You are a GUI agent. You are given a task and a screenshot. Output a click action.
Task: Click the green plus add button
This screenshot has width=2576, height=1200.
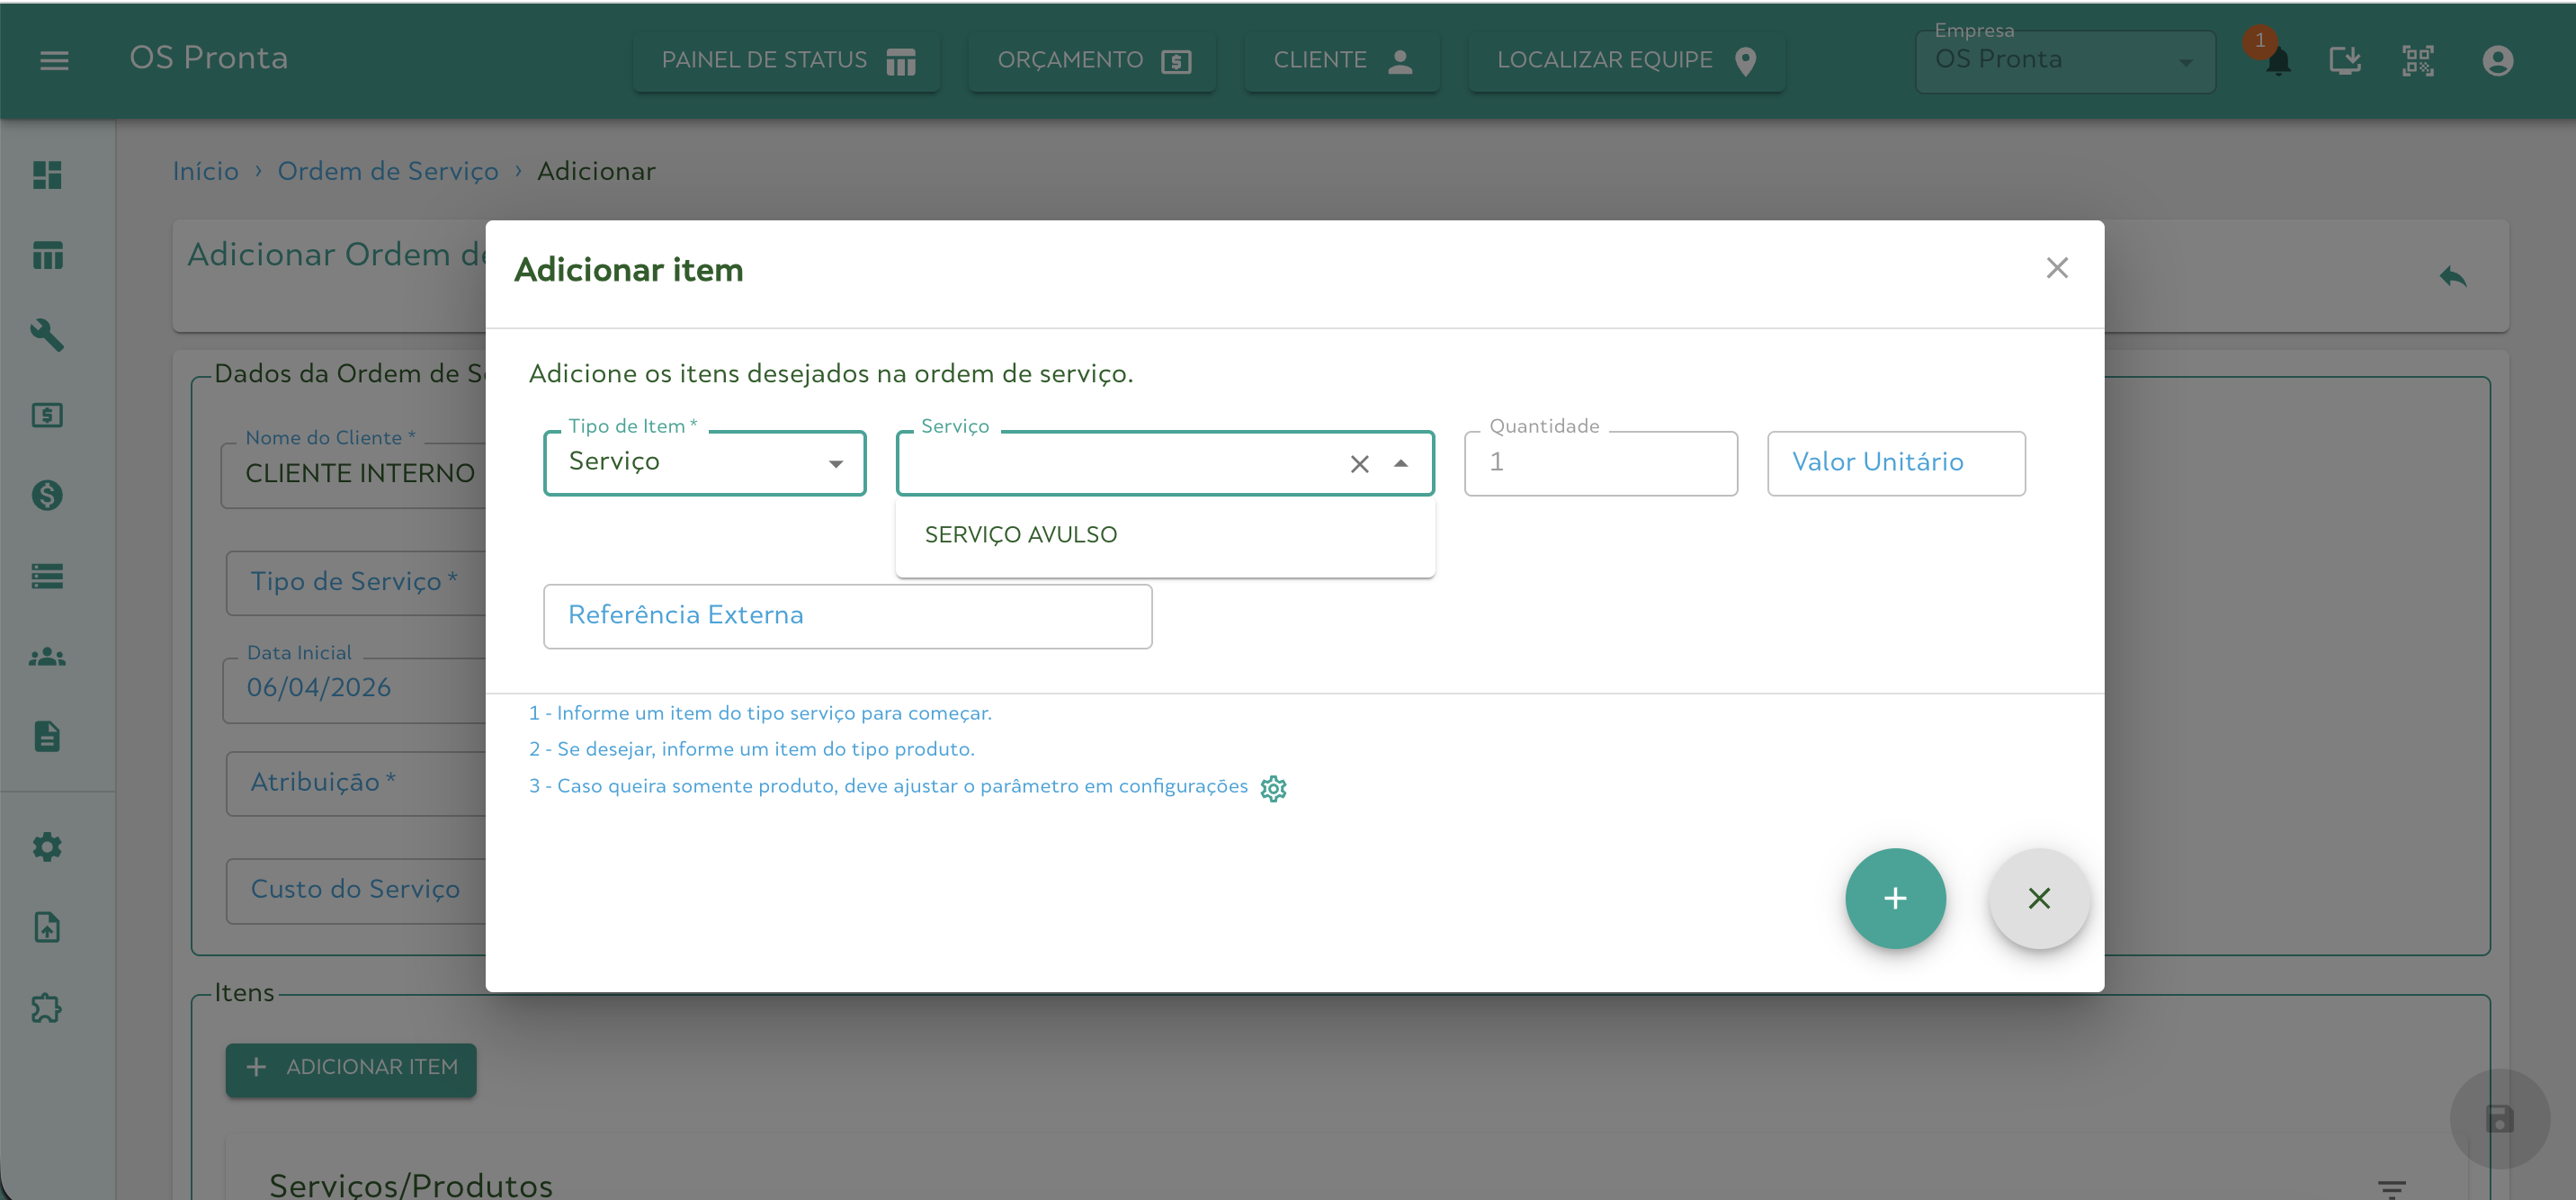1894,898
